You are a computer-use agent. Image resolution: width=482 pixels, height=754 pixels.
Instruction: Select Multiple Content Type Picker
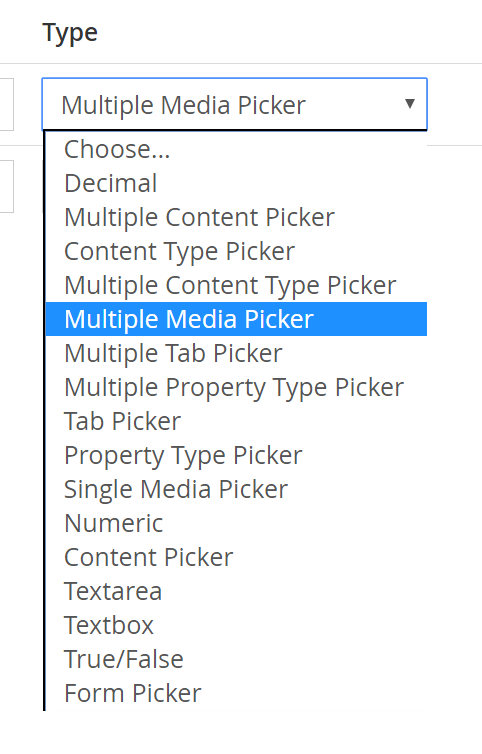236,285
